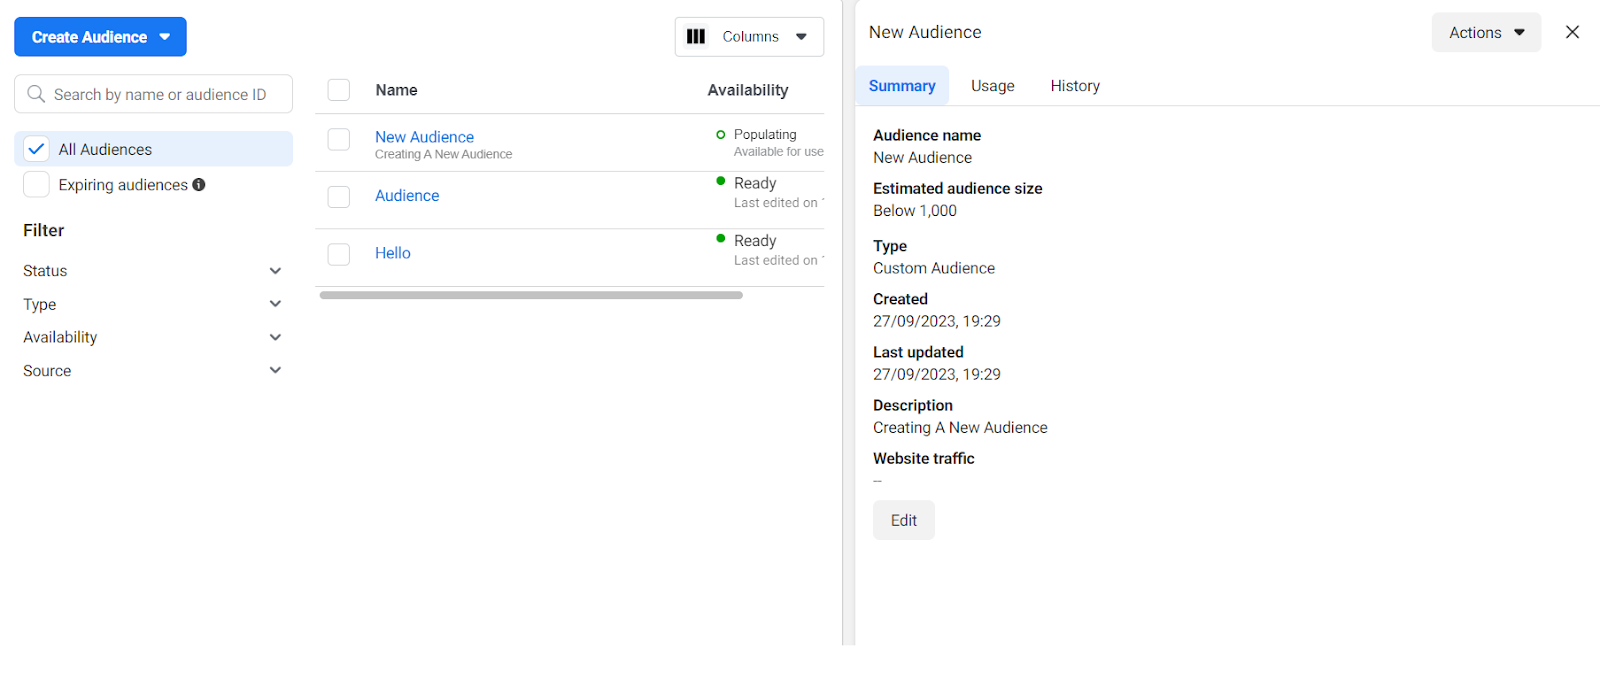Open the Hello audience link
Image resolution: width=1600 pixels, height=679 pixels.
click(x=393, y=253)
